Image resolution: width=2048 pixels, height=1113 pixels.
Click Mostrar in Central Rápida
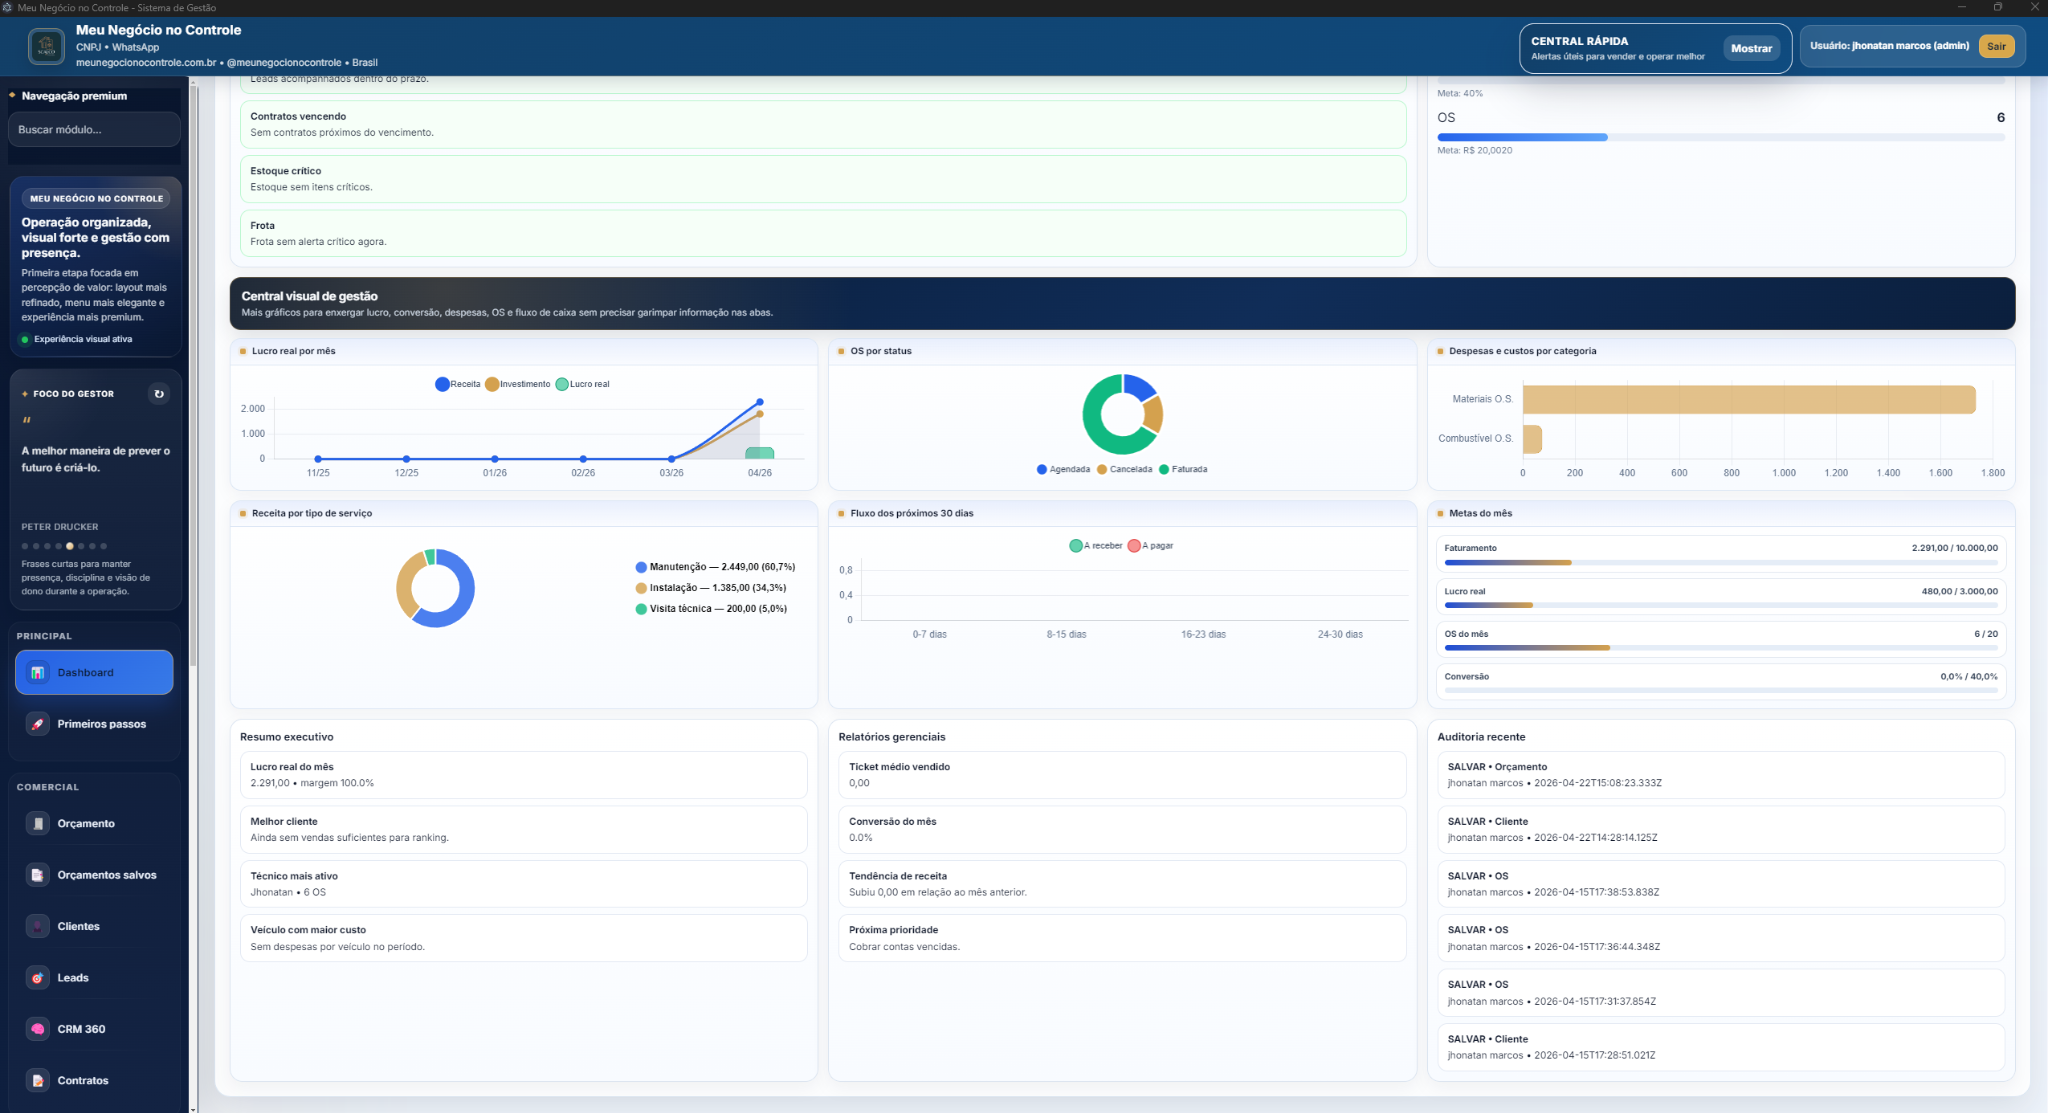tap(1751, 48)
